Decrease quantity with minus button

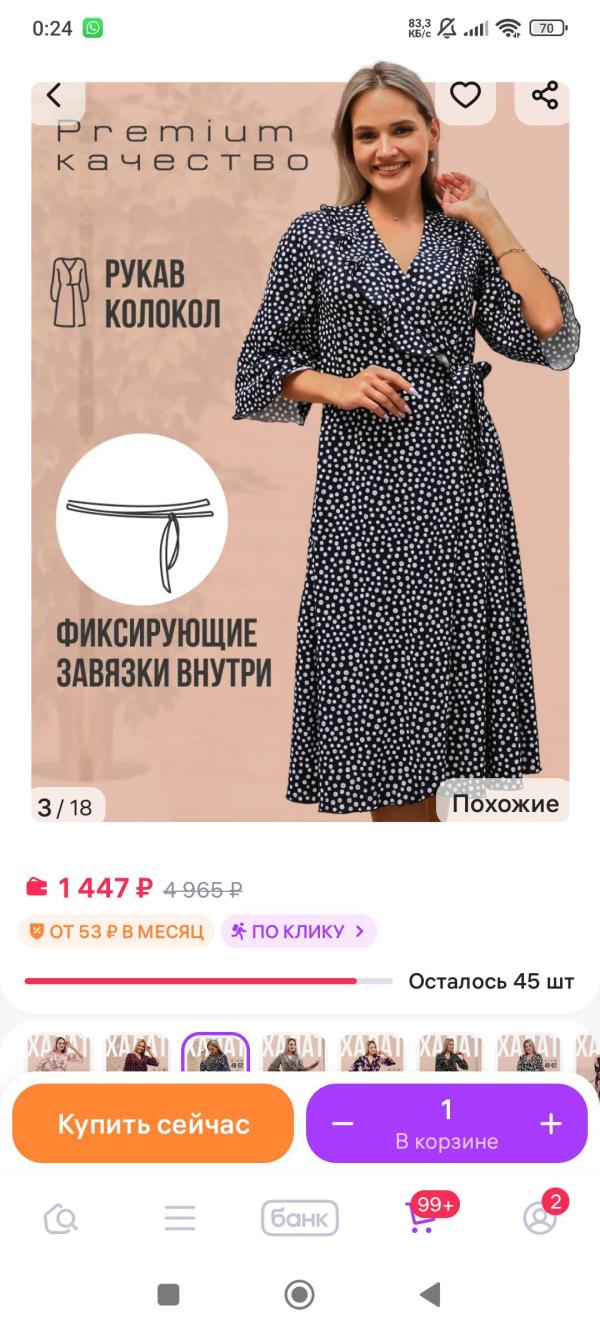[343, 1124]
